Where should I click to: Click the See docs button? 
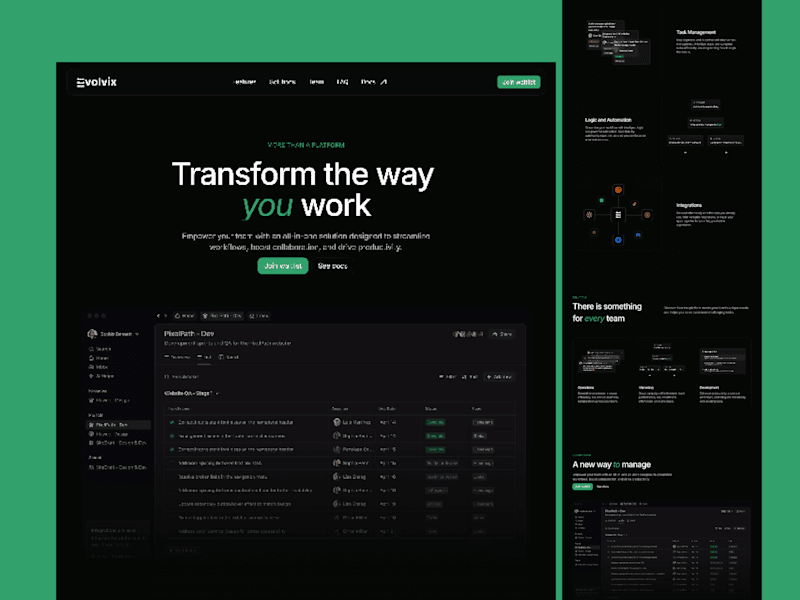[332, 266]
